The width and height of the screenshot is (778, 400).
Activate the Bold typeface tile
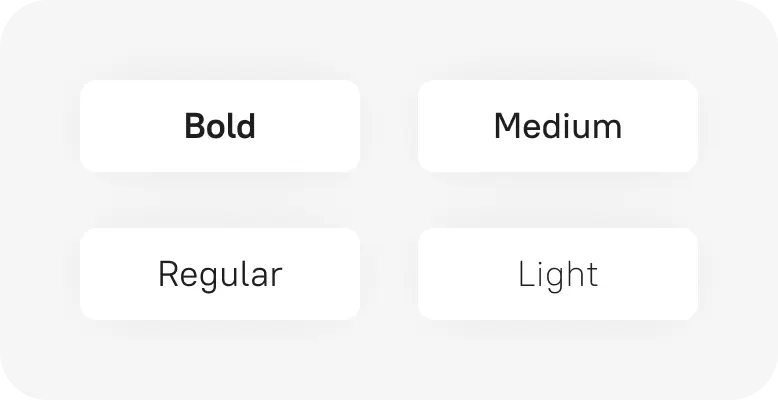(220, 126)
